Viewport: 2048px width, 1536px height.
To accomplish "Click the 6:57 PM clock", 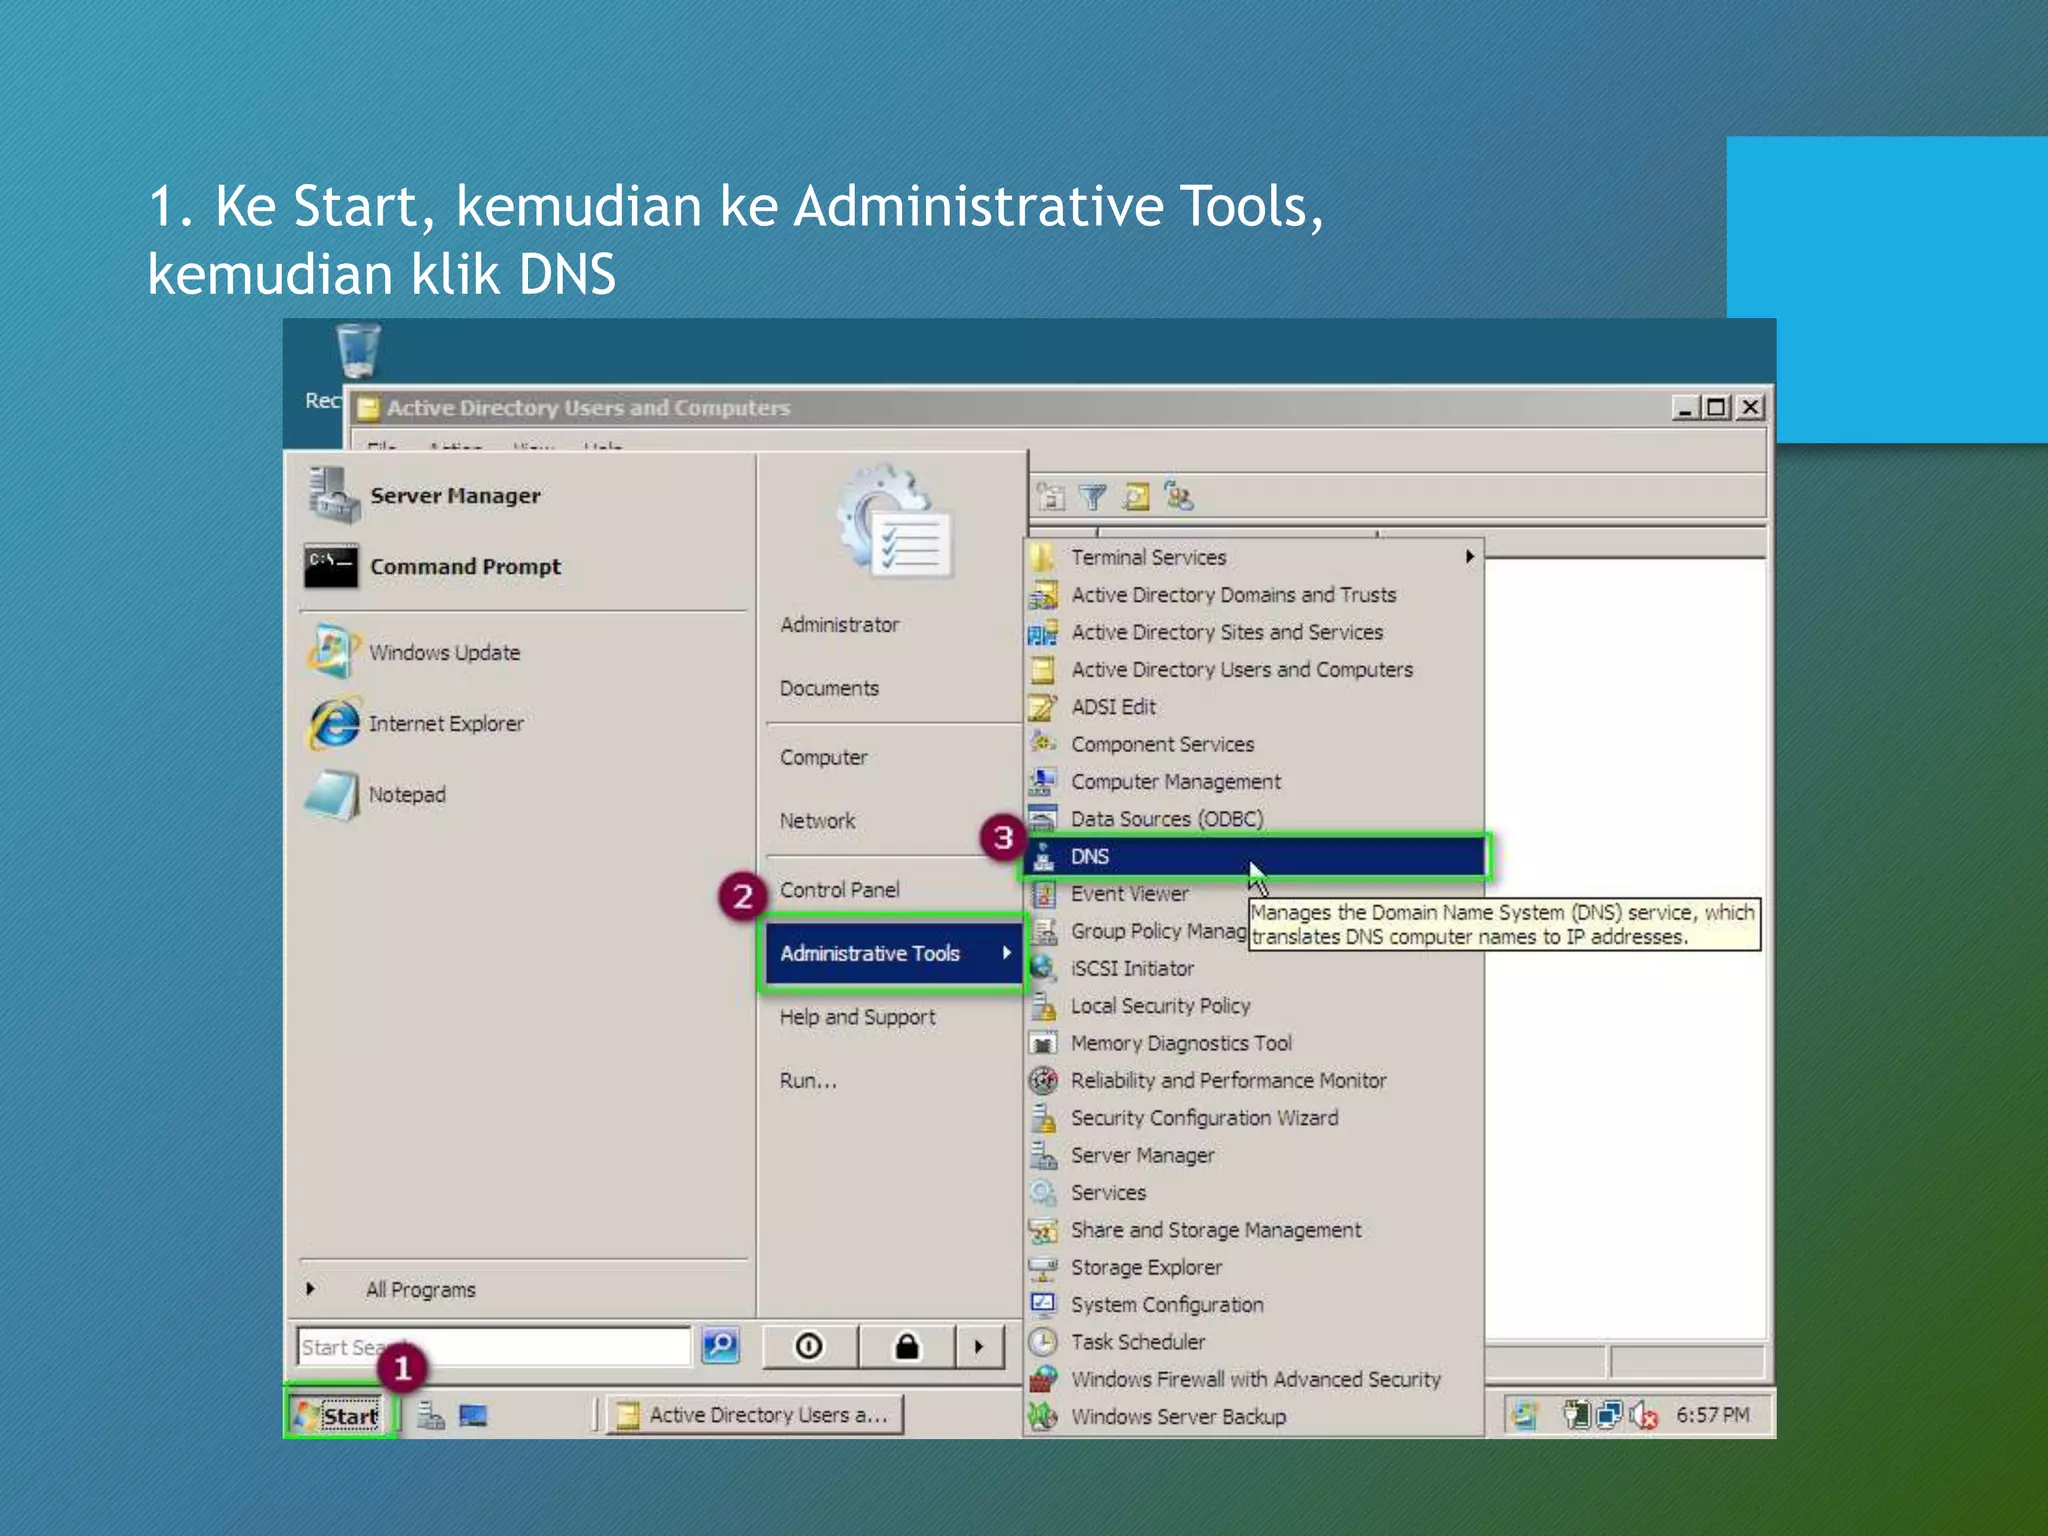I will click(1713, 1415).
